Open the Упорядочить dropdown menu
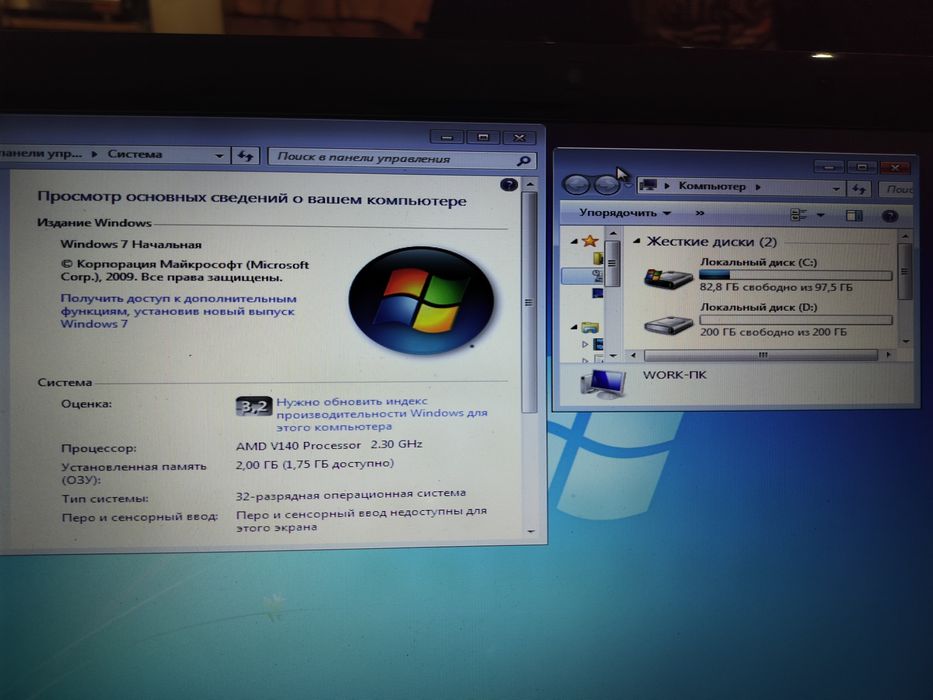The image size is (933, 700). click(625, 212)
